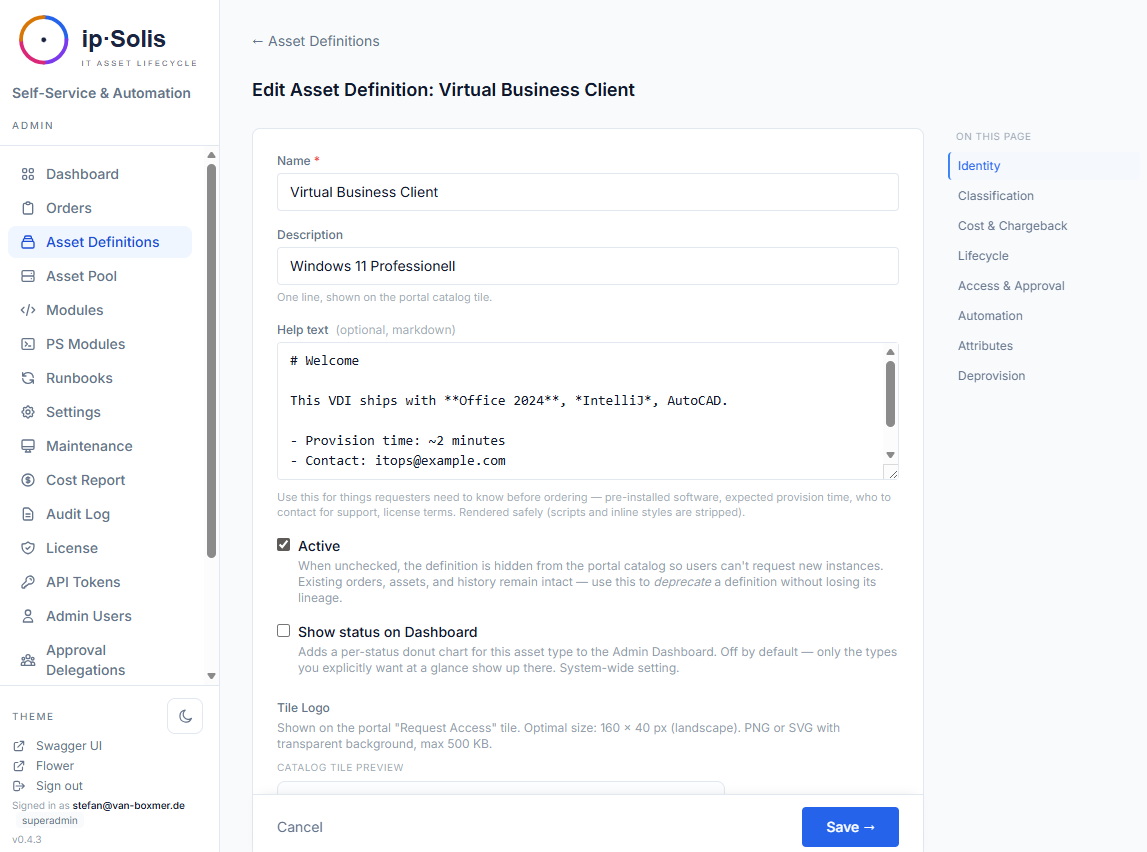The height and width of the screenshot is (852, 1147).
Task: Click the Sign out arrow icon
Action: point(19,785)
